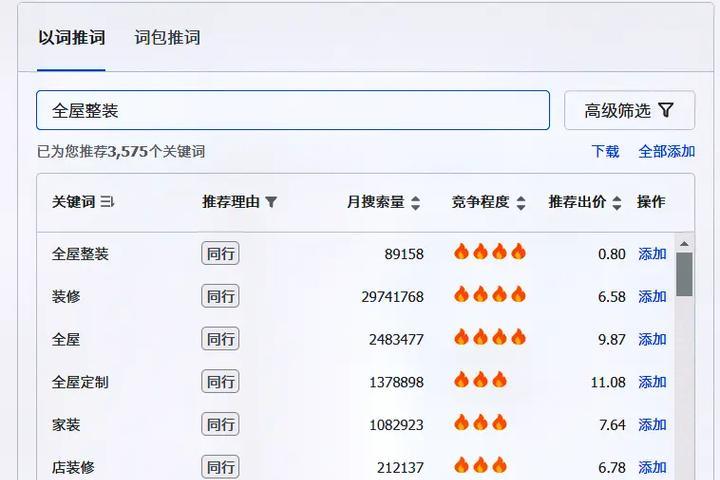Sort by 月搜索量 using its sort arrows
Viewport: 720px width, 480px height.
(415, 203)
